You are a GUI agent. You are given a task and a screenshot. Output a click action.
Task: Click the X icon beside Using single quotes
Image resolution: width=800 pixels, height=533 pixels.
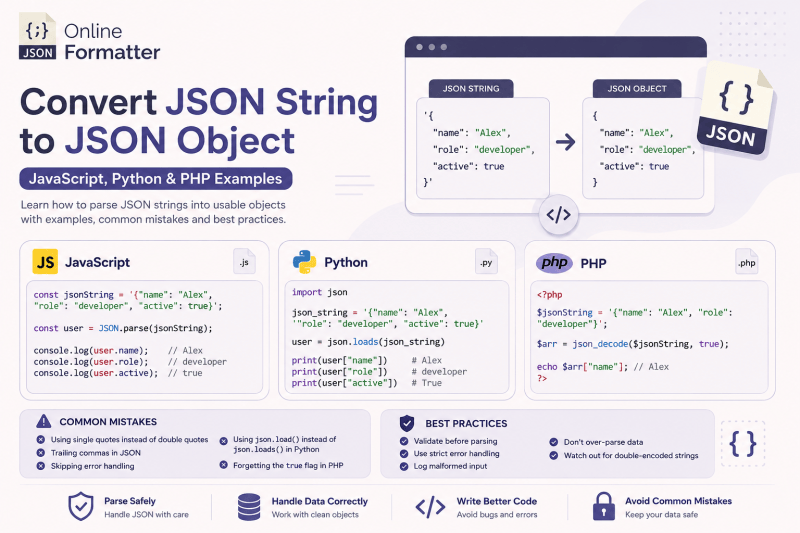pyautogui.click(x=41, y=439)
